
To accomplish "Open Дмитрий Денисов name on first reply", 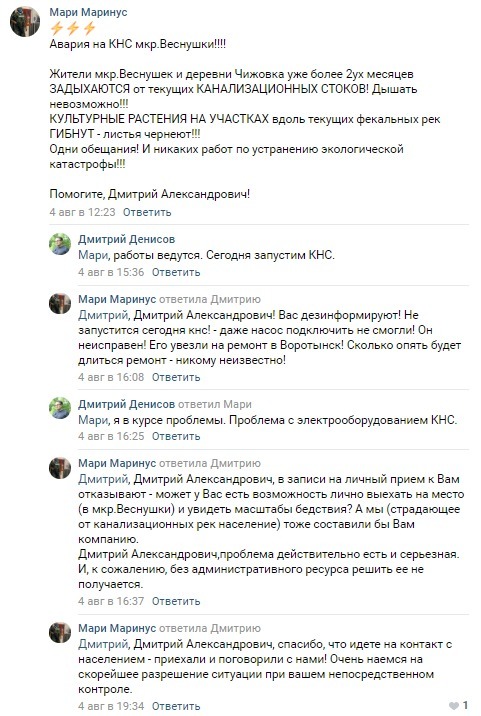I will pos(127,239).
